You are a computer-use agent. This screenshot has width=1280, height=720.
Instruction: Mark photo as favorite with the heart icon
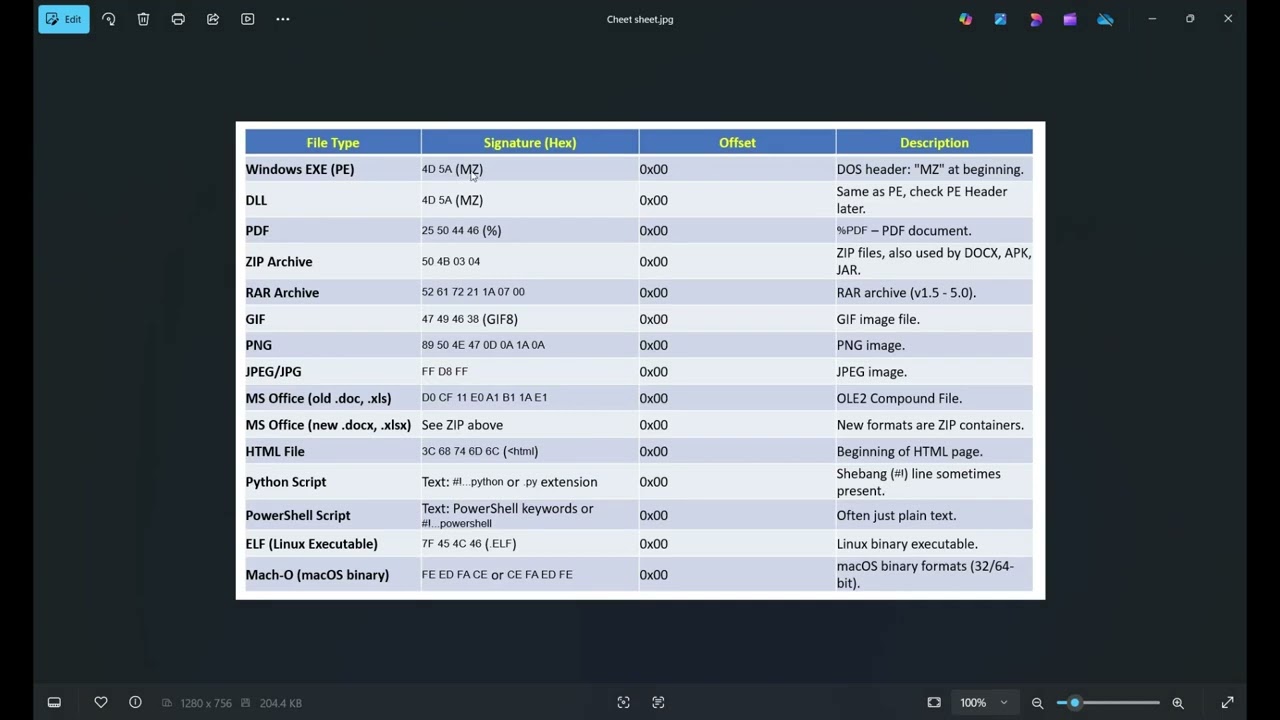click(x=101, y=702)
